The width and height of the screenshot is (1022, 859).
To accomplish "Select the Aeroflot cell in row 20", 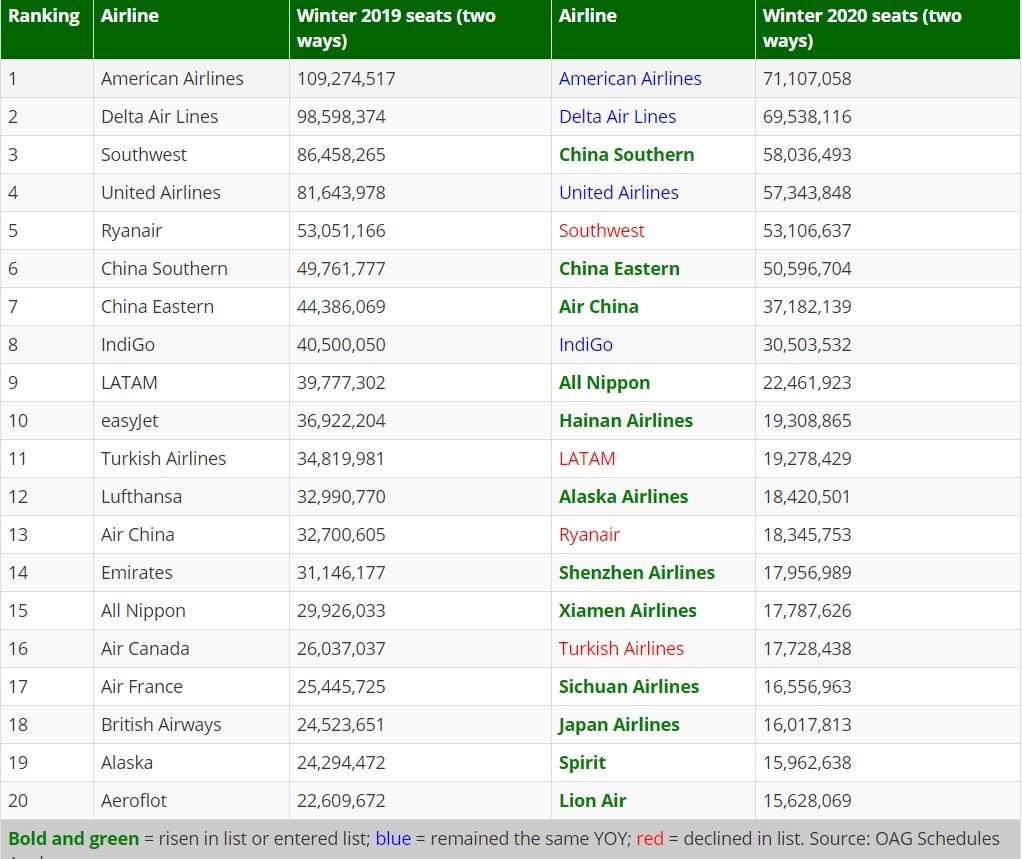I will click(x=133, y=801).
